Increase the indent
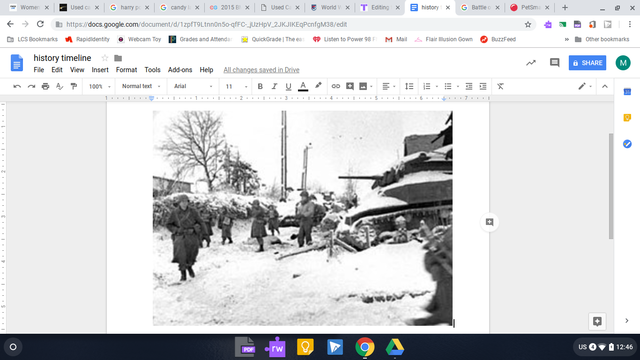 click(483, 86)
